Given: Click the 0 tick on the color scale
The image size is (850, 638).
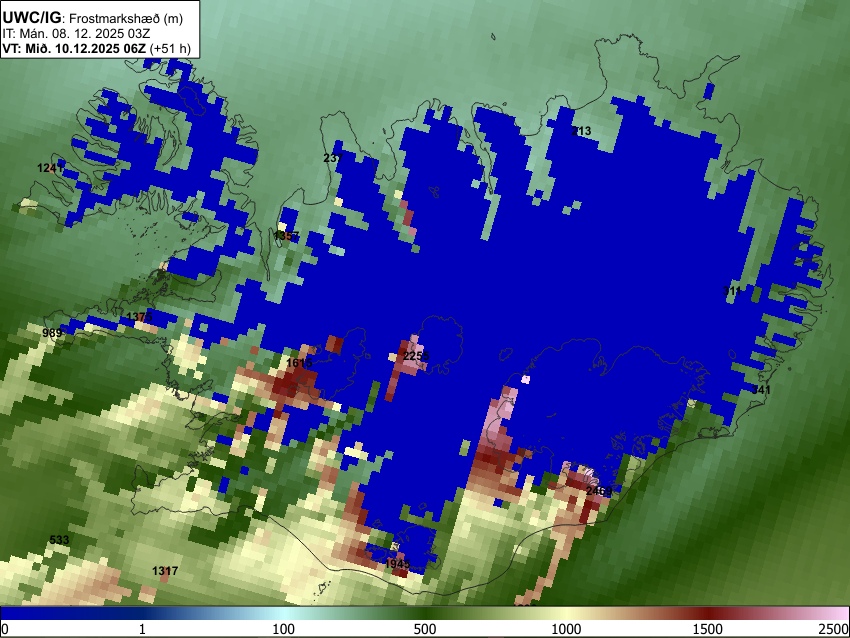Looking at the screenshot, I should [x=5, y=629].
